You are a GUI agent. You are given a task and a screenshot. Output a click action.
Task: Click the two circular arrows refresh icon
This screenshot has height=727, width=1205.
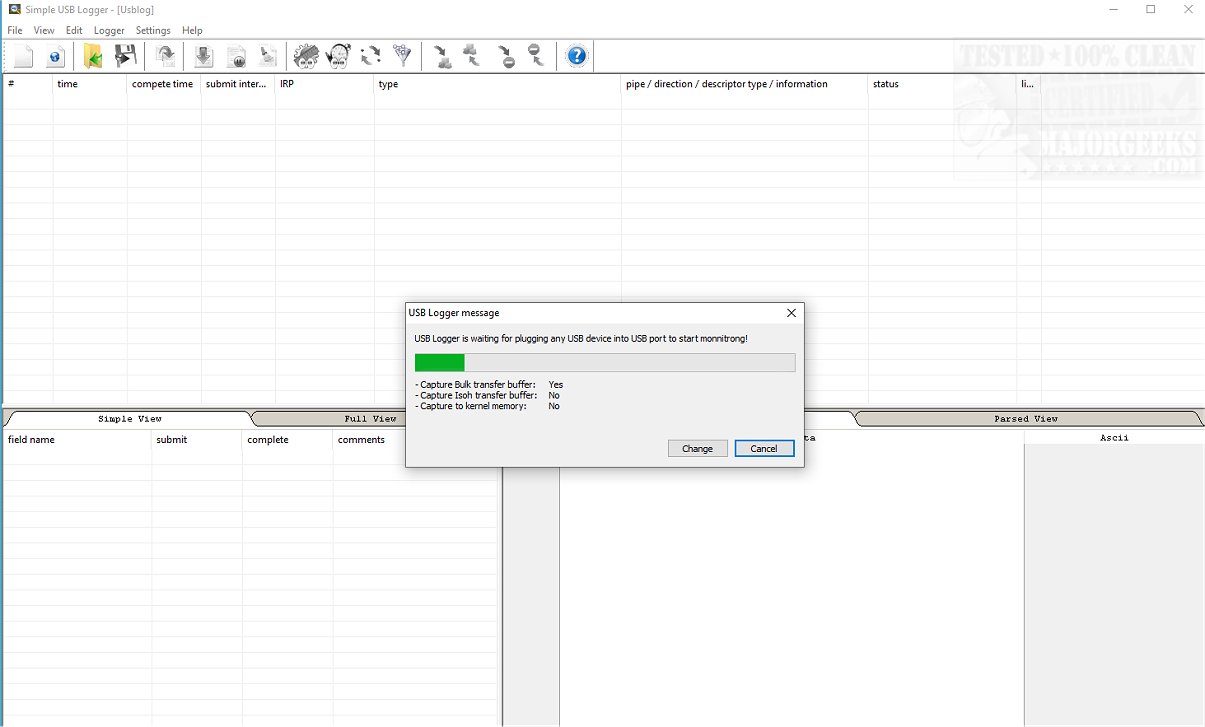pos(371,56)
